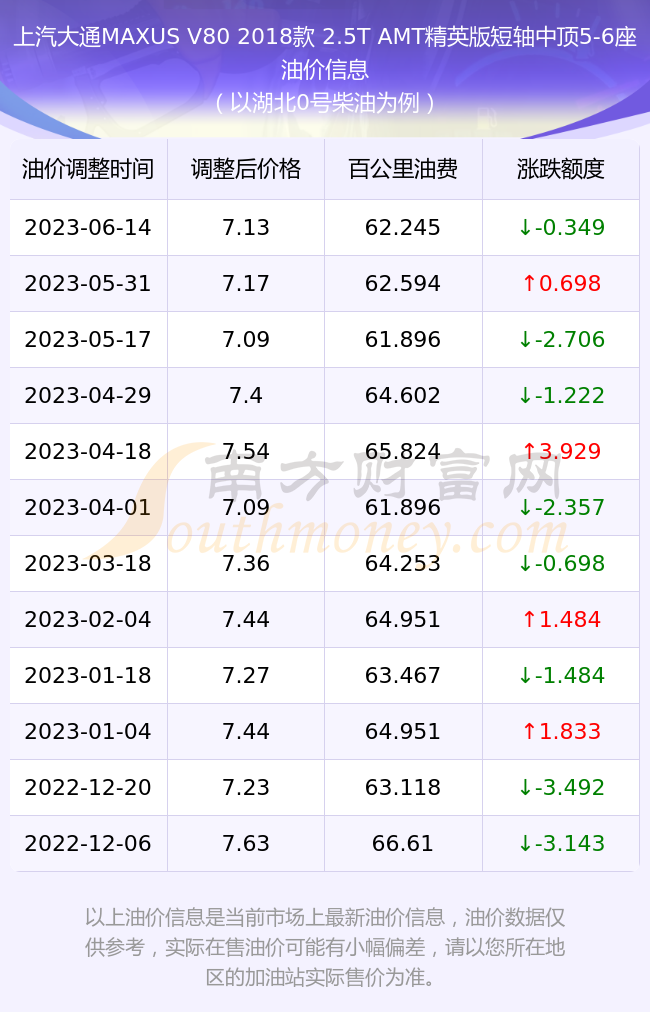Click the 以湖北0号柴油为例 subtitle

click(x=325, y=103)
